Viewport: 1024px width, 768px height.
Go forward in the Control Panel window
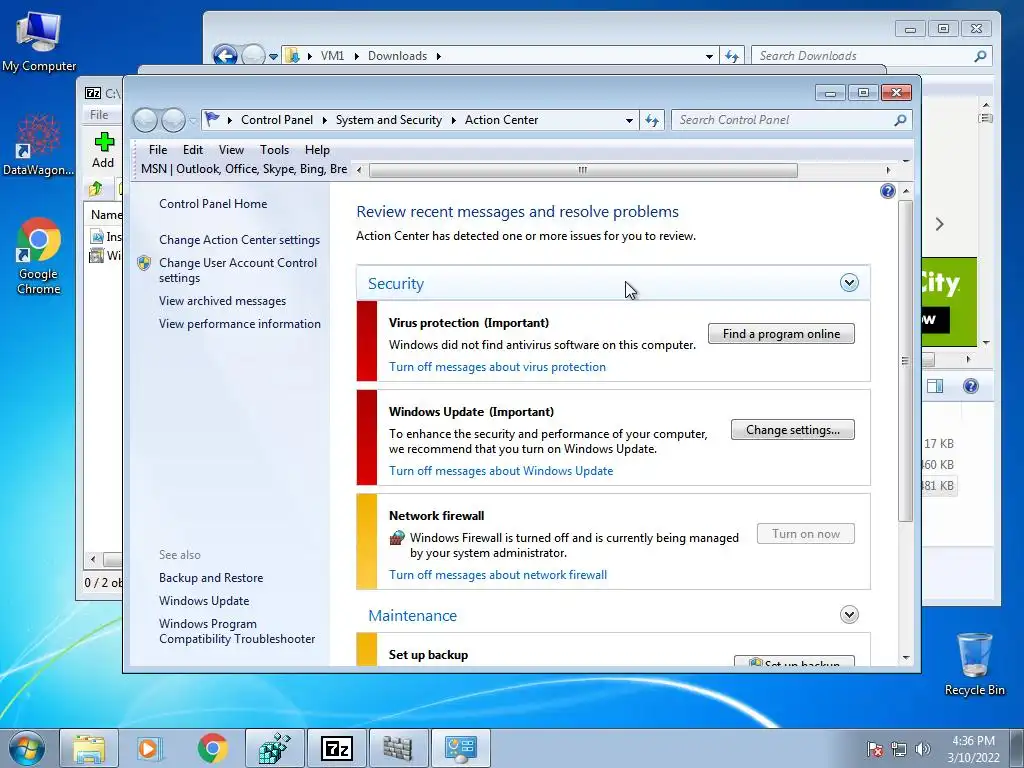click(173, 120)
